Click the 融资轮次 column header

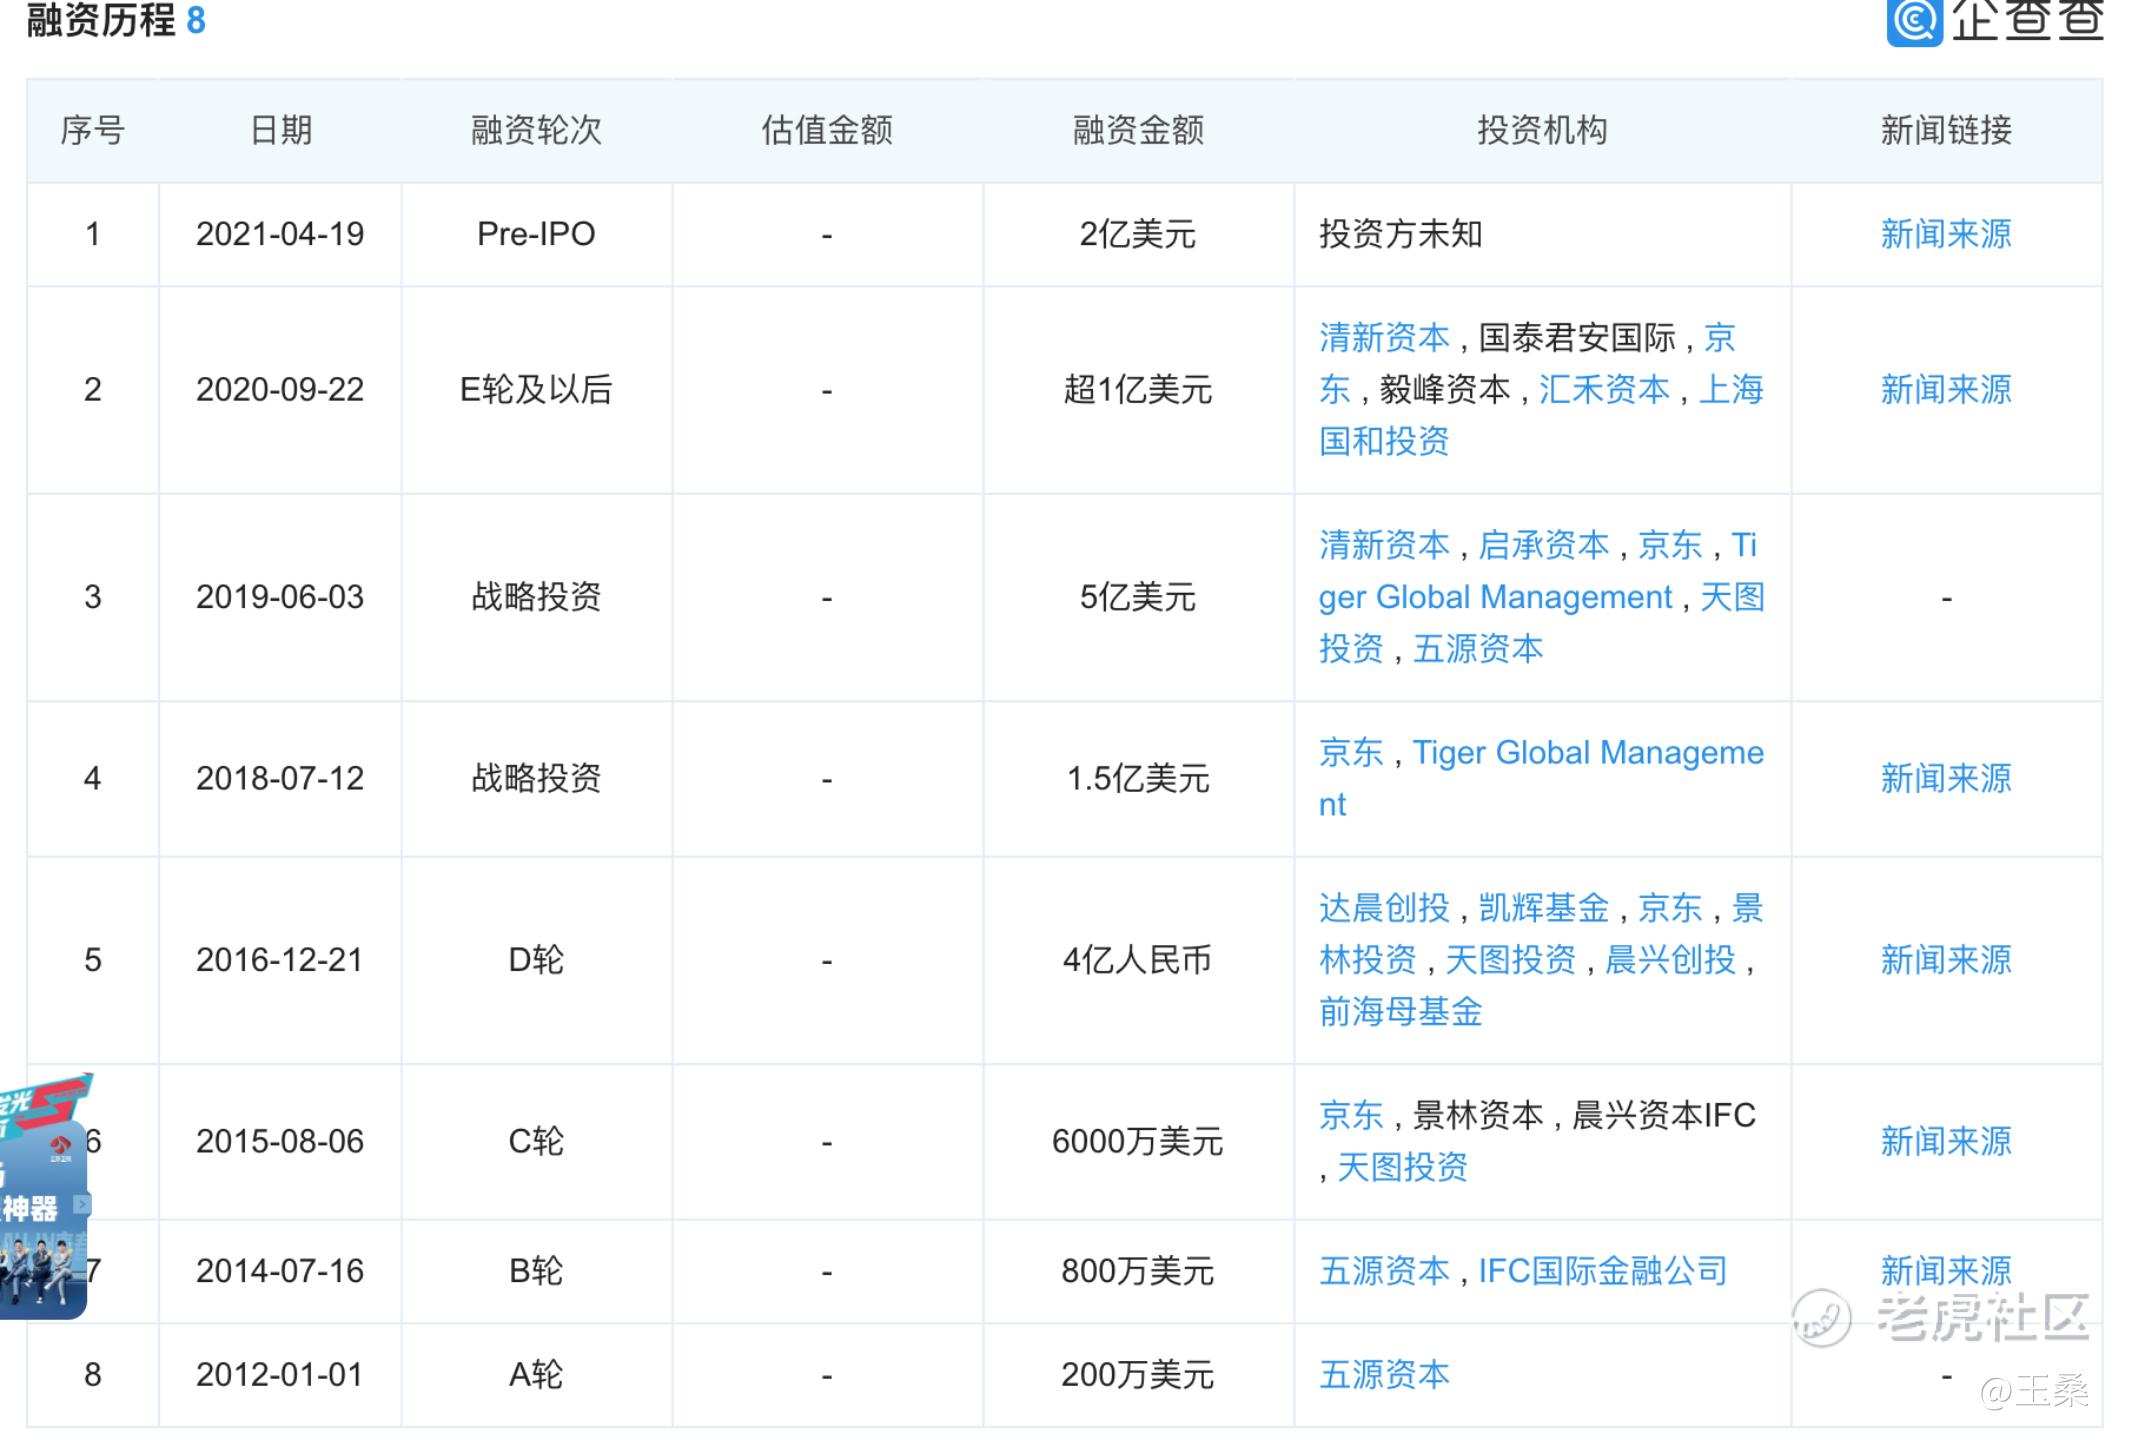click(x=536, y=130)
